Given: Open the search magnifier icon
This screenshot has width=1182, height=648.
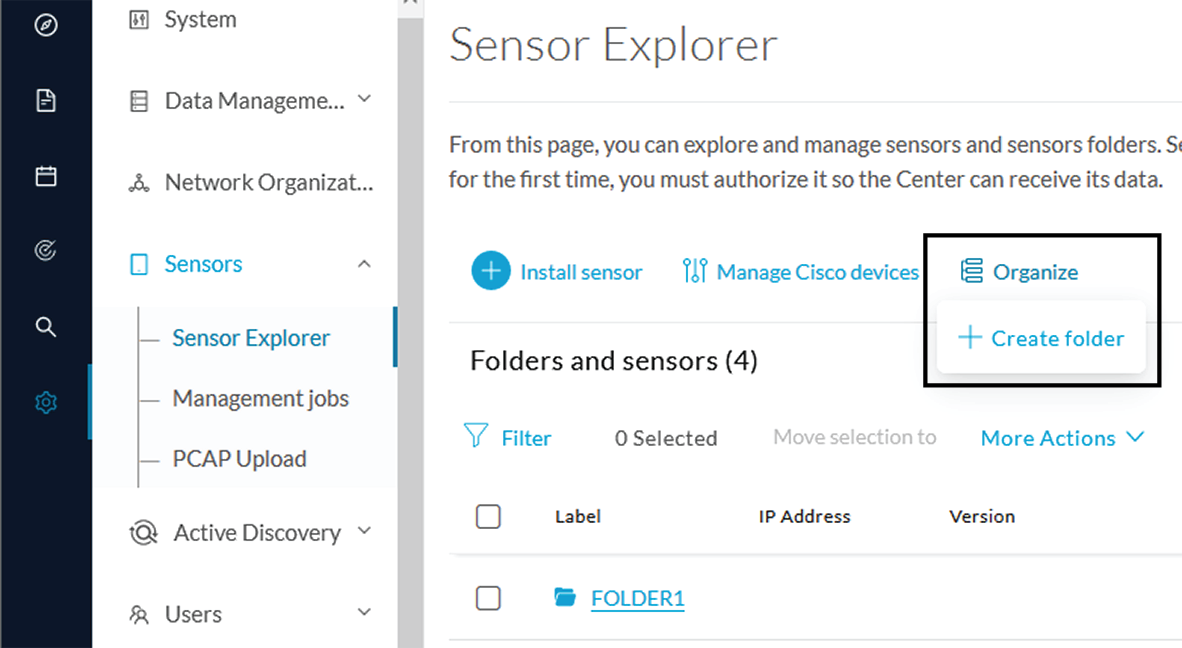Looking at the screenshot, I should tap(46, 326).
